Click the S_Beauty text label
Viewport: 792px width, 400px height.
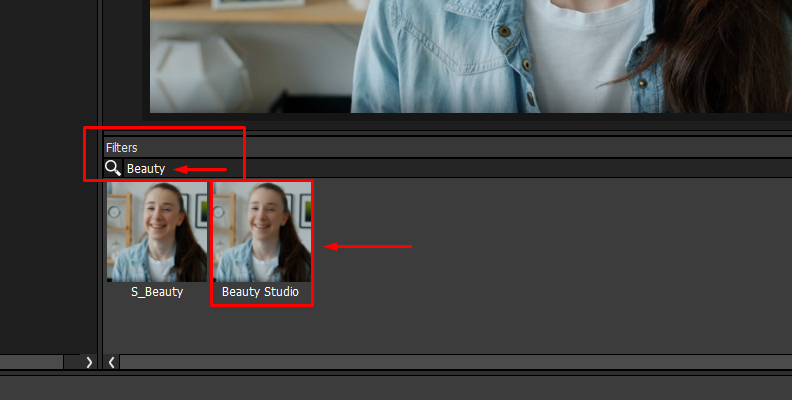tap(157, 292)
